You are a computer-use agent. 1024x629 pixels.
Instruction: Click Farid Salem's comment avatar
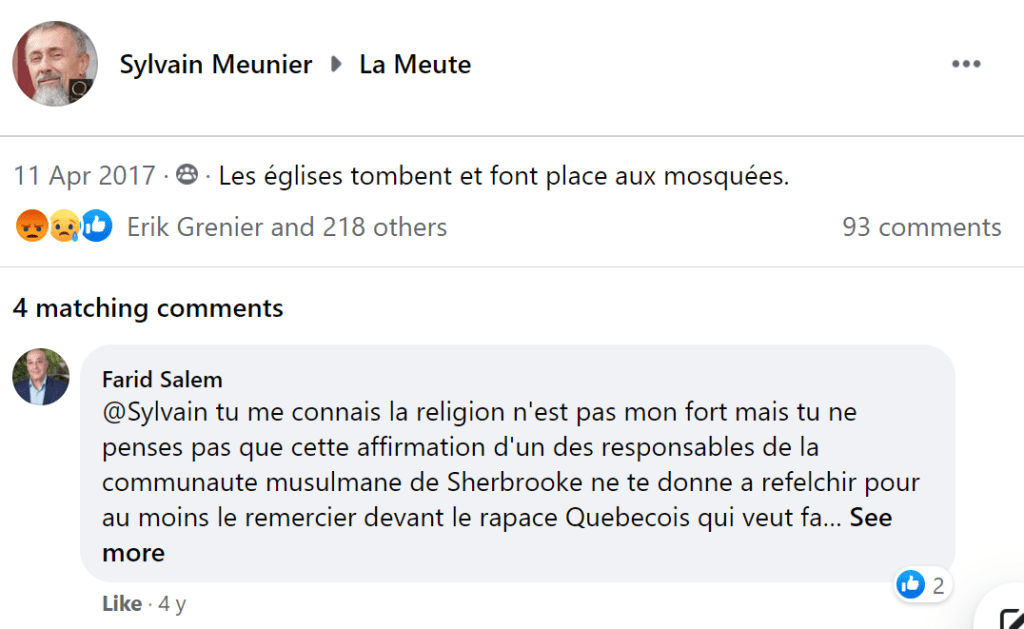(x=41, y=377)
